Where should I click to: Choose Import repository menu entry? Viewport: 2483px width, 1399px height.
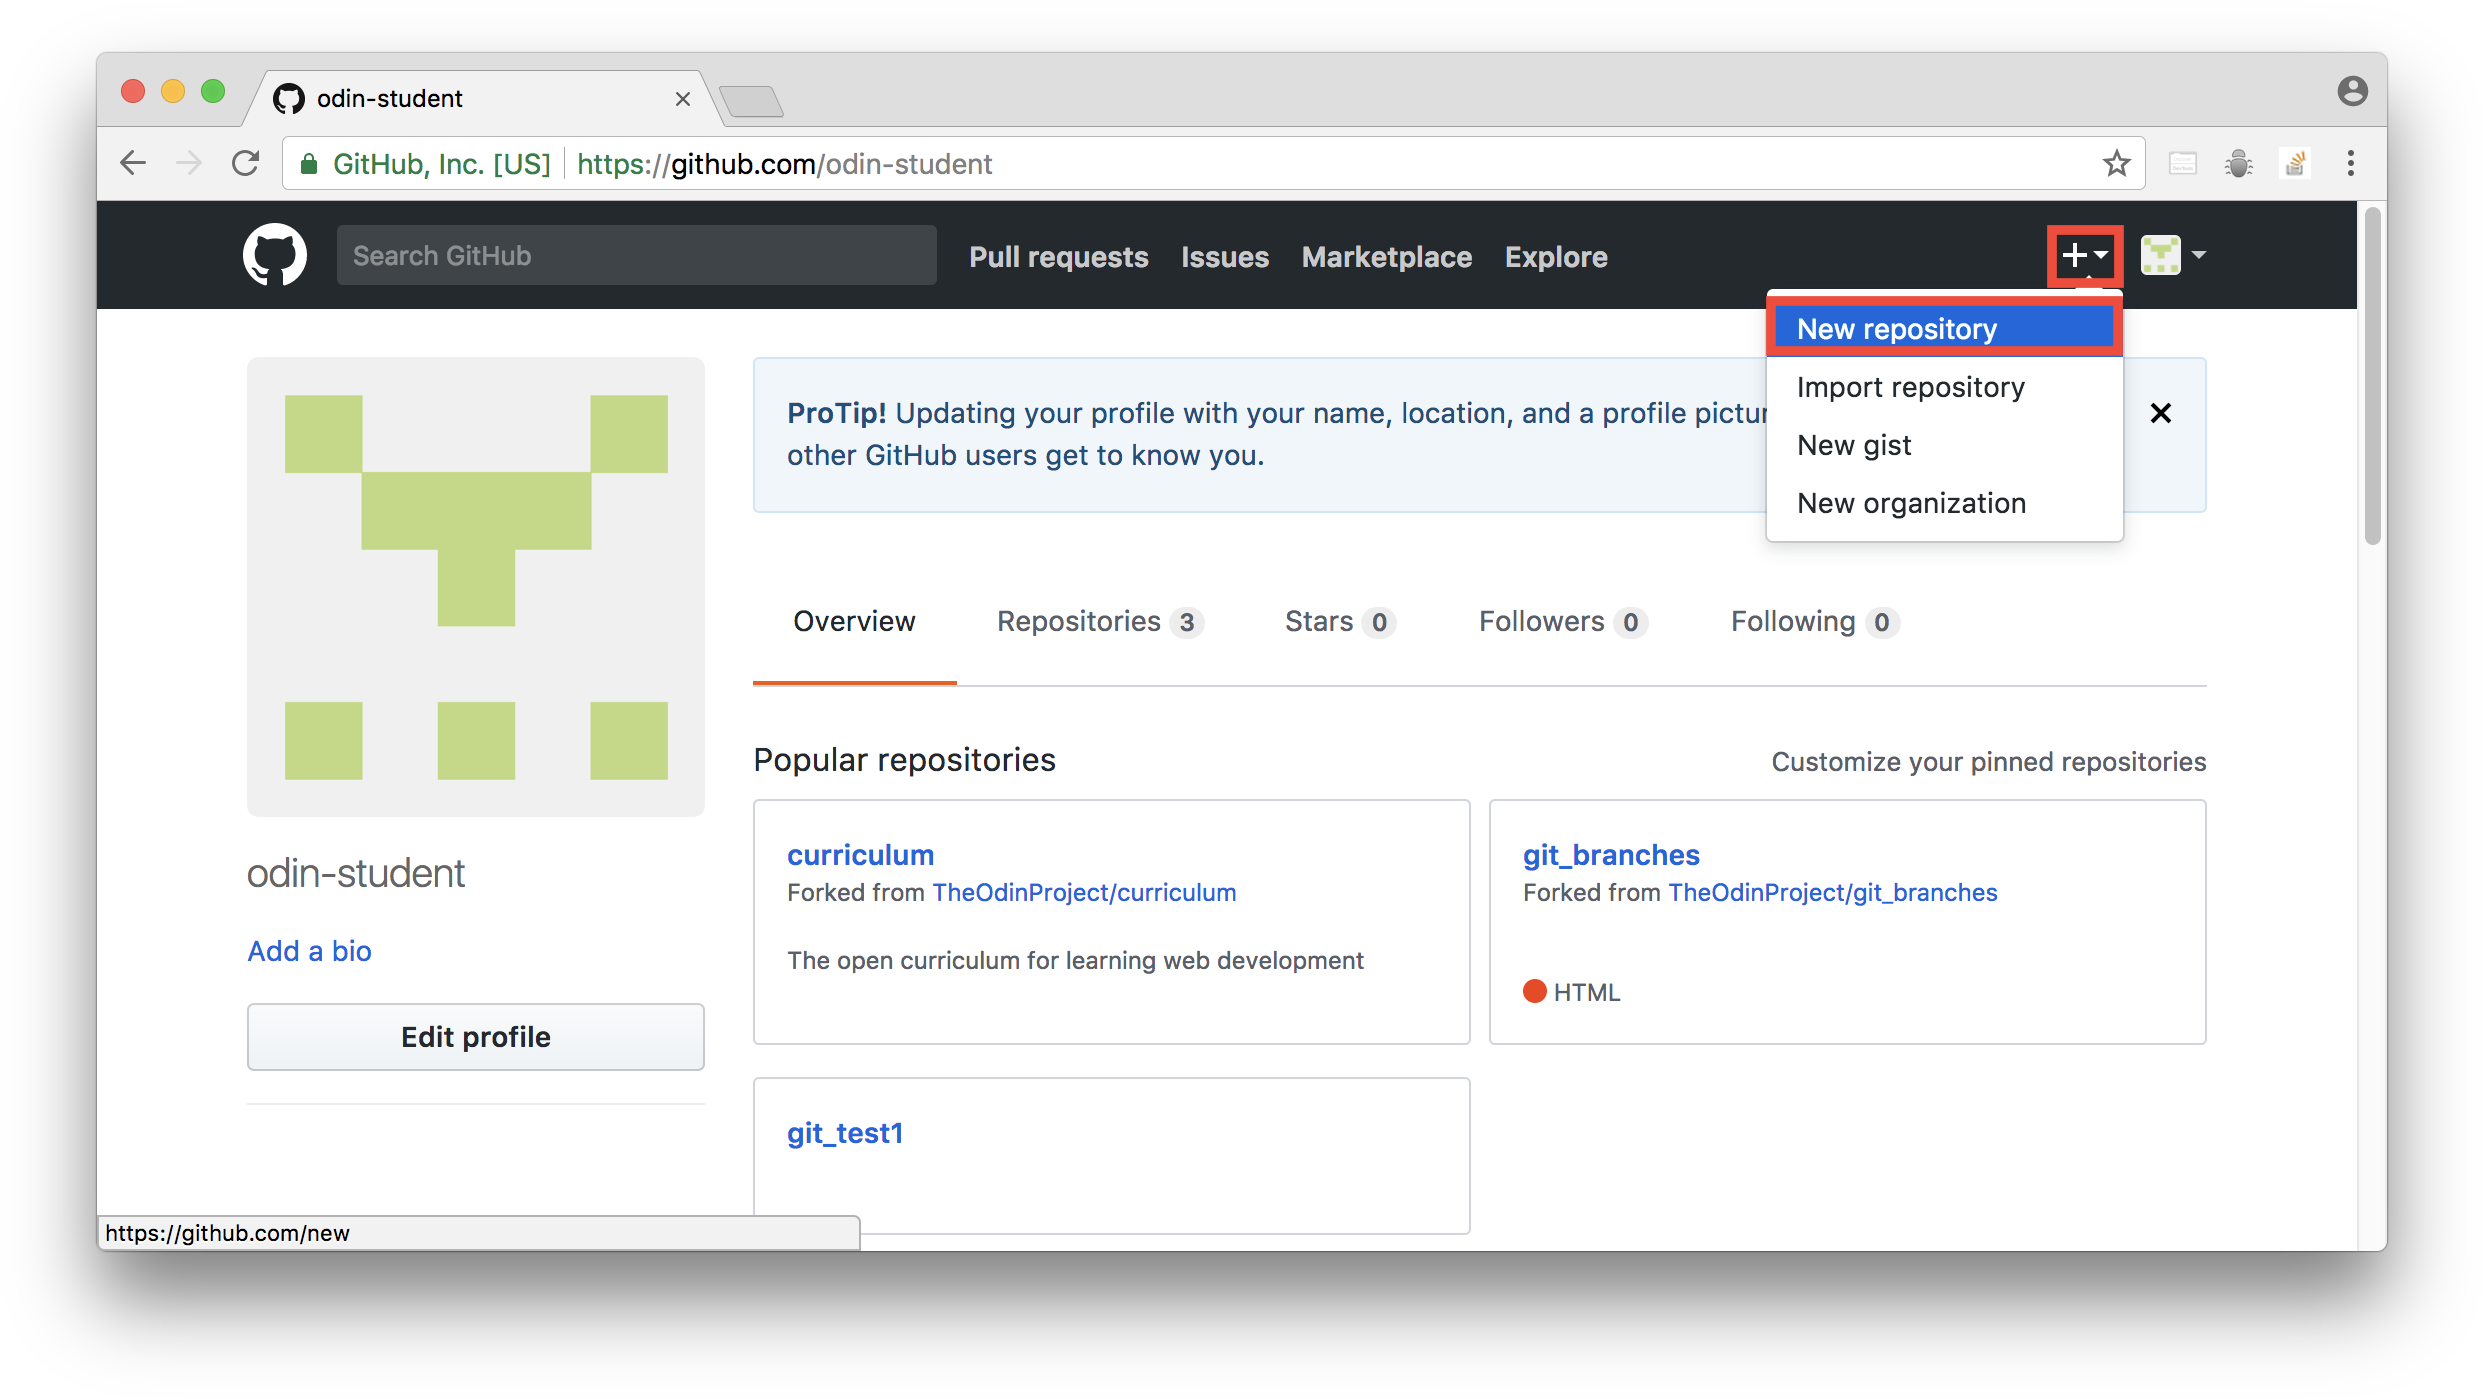[x=1944, y=387]
